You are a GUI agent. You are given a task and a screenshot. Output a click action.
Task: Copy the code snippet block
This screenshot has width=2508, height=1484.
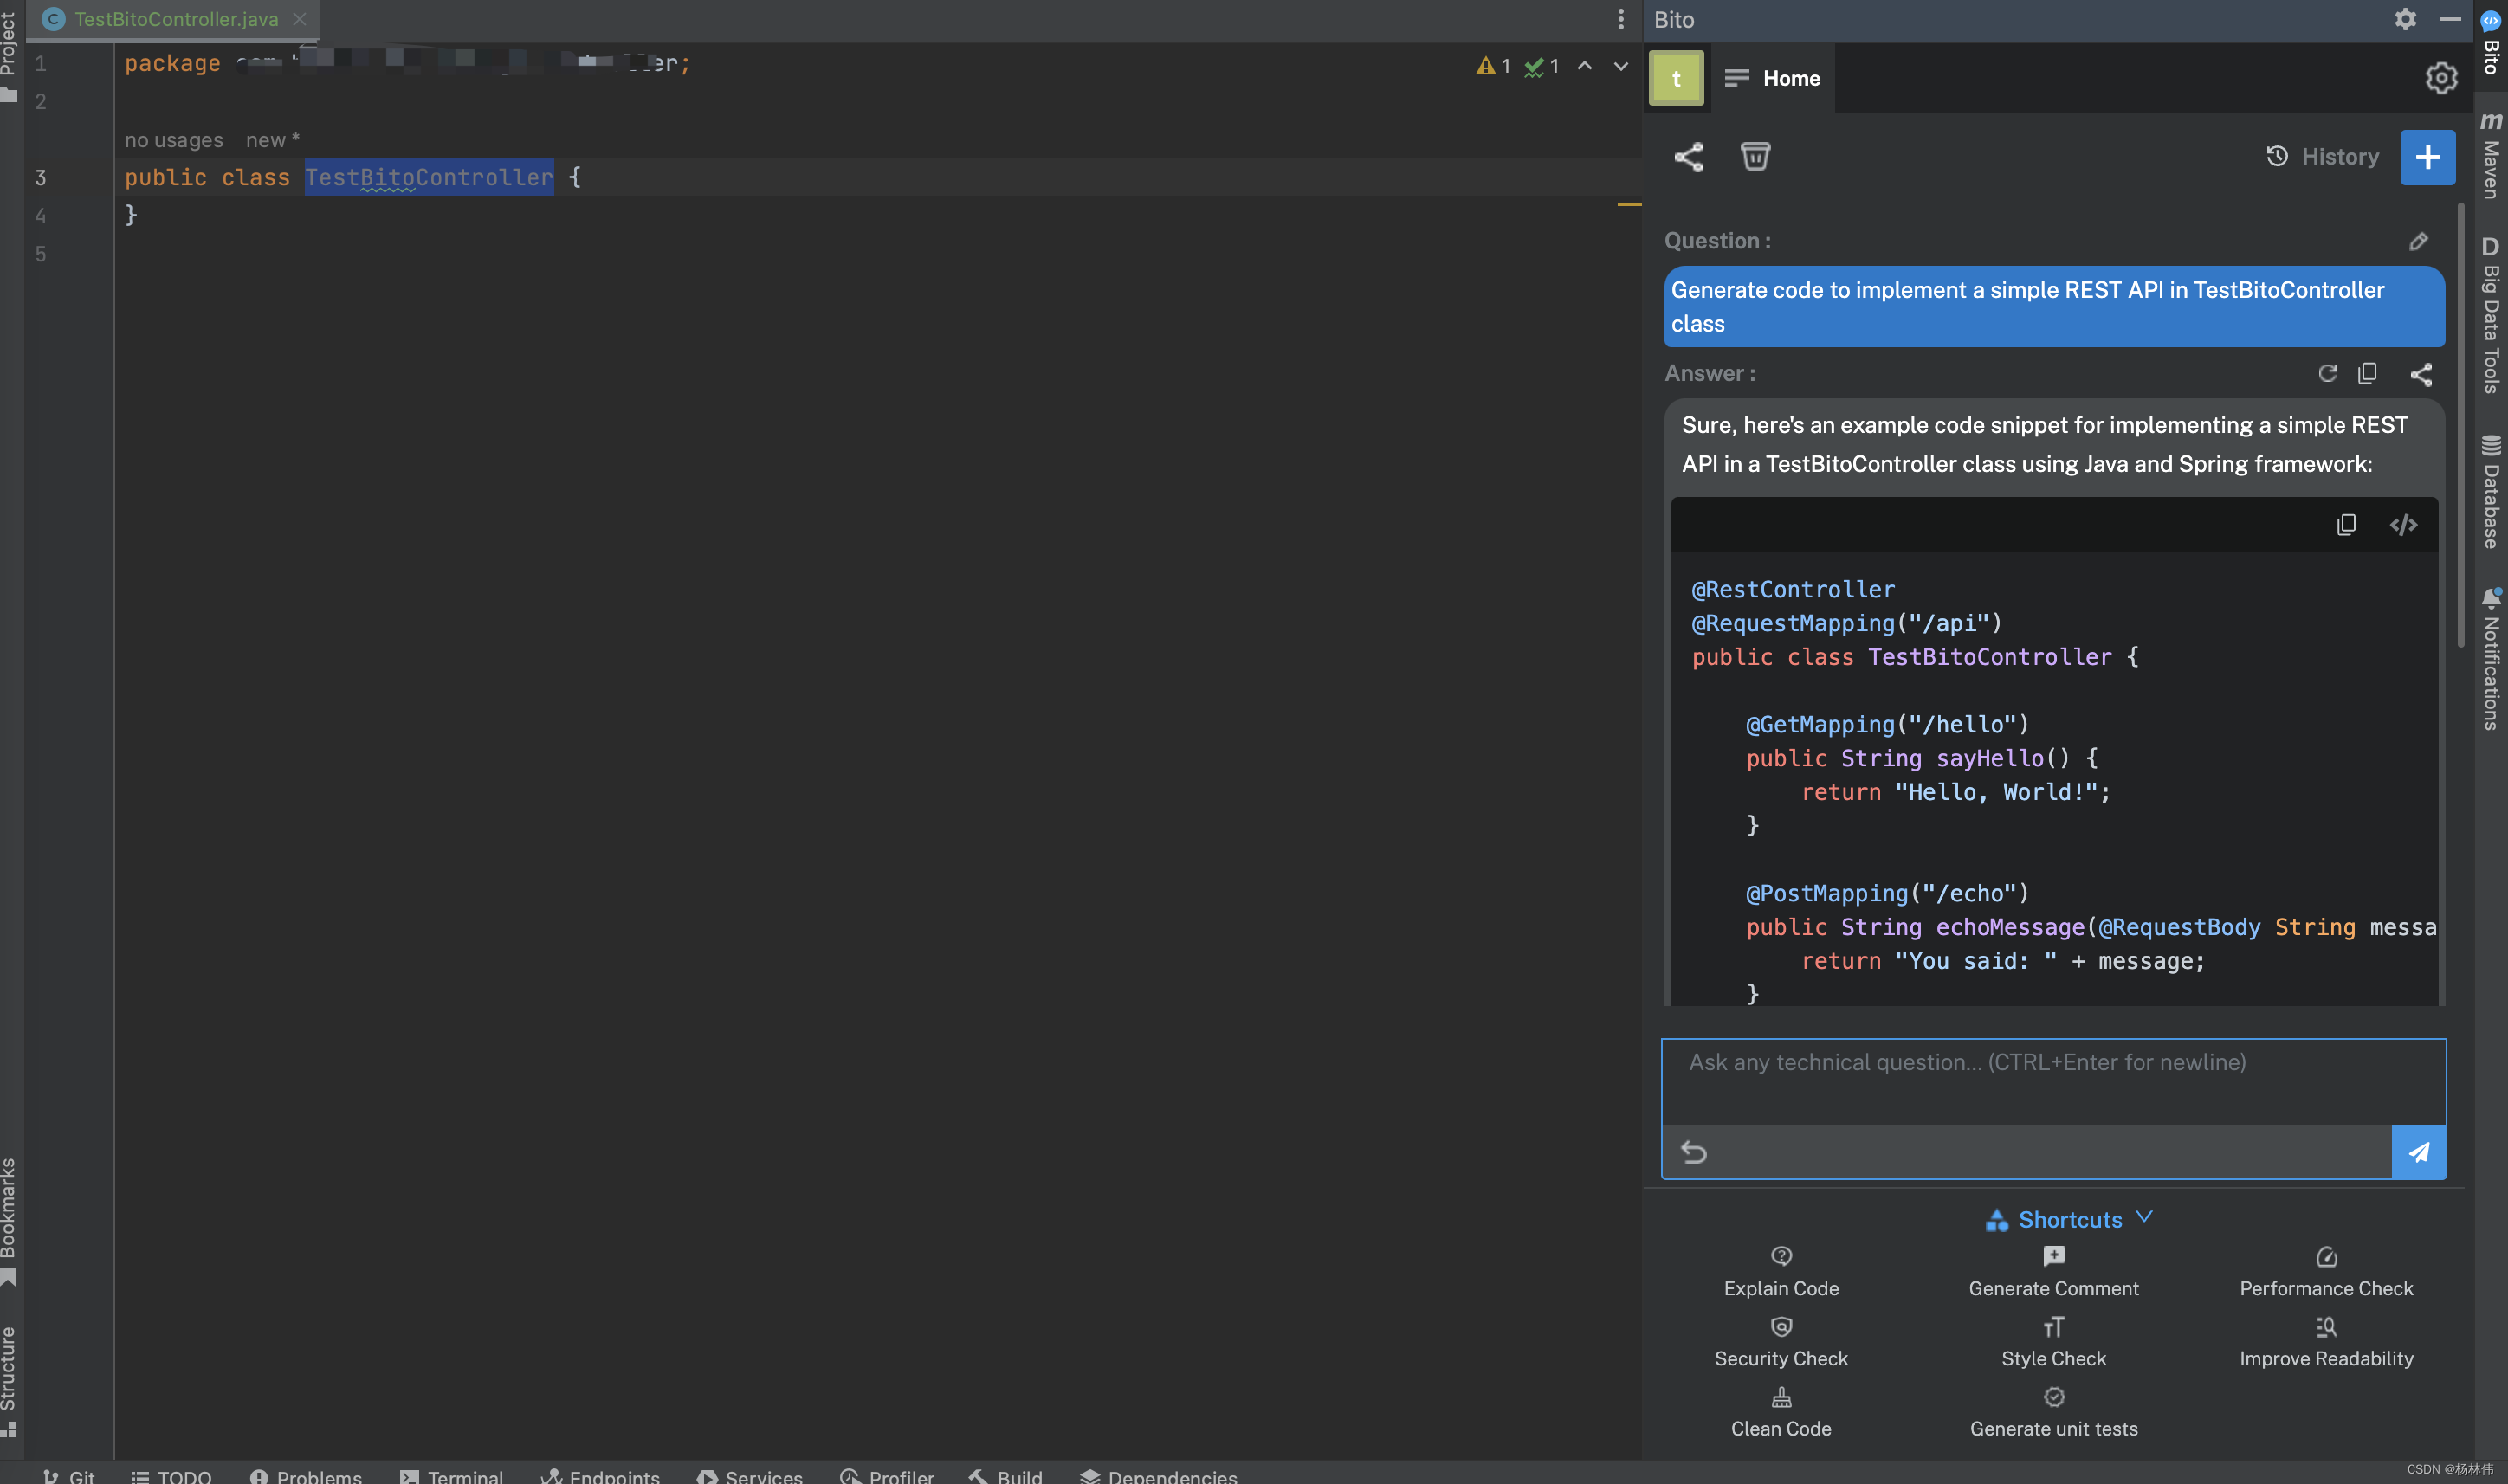click(2346, 525)
